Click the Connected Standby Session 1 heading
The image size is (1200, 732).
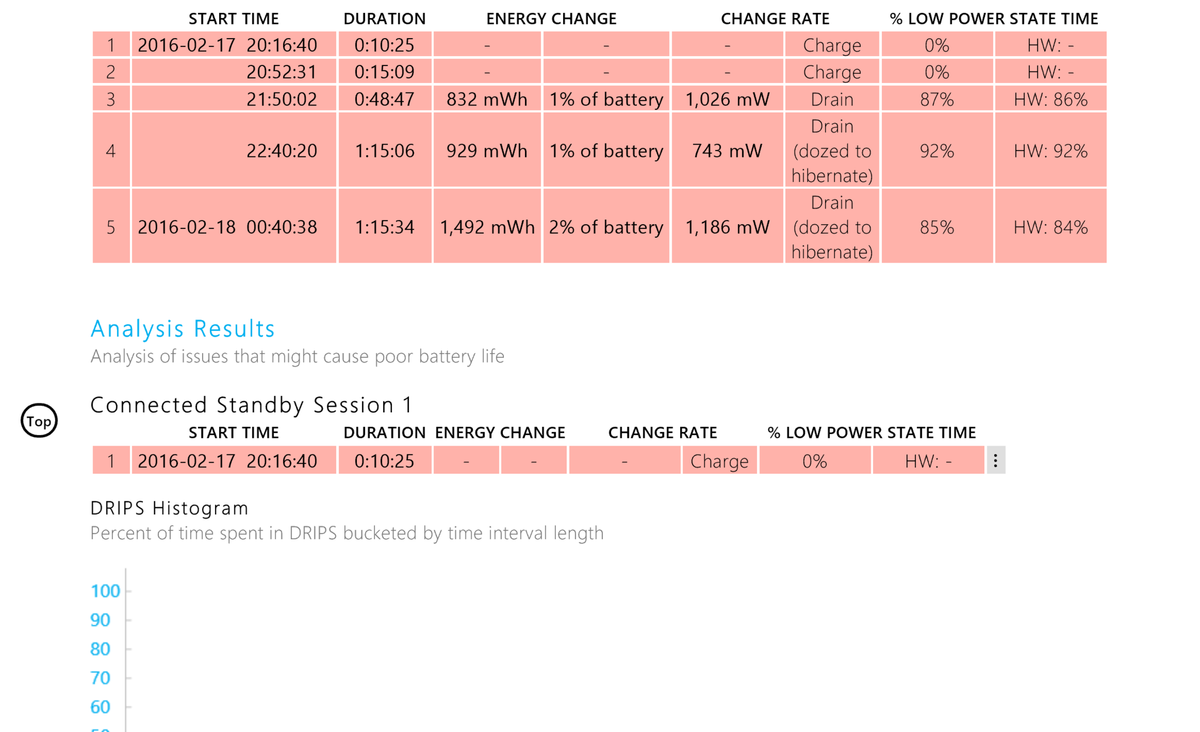(x=251, y=405)
